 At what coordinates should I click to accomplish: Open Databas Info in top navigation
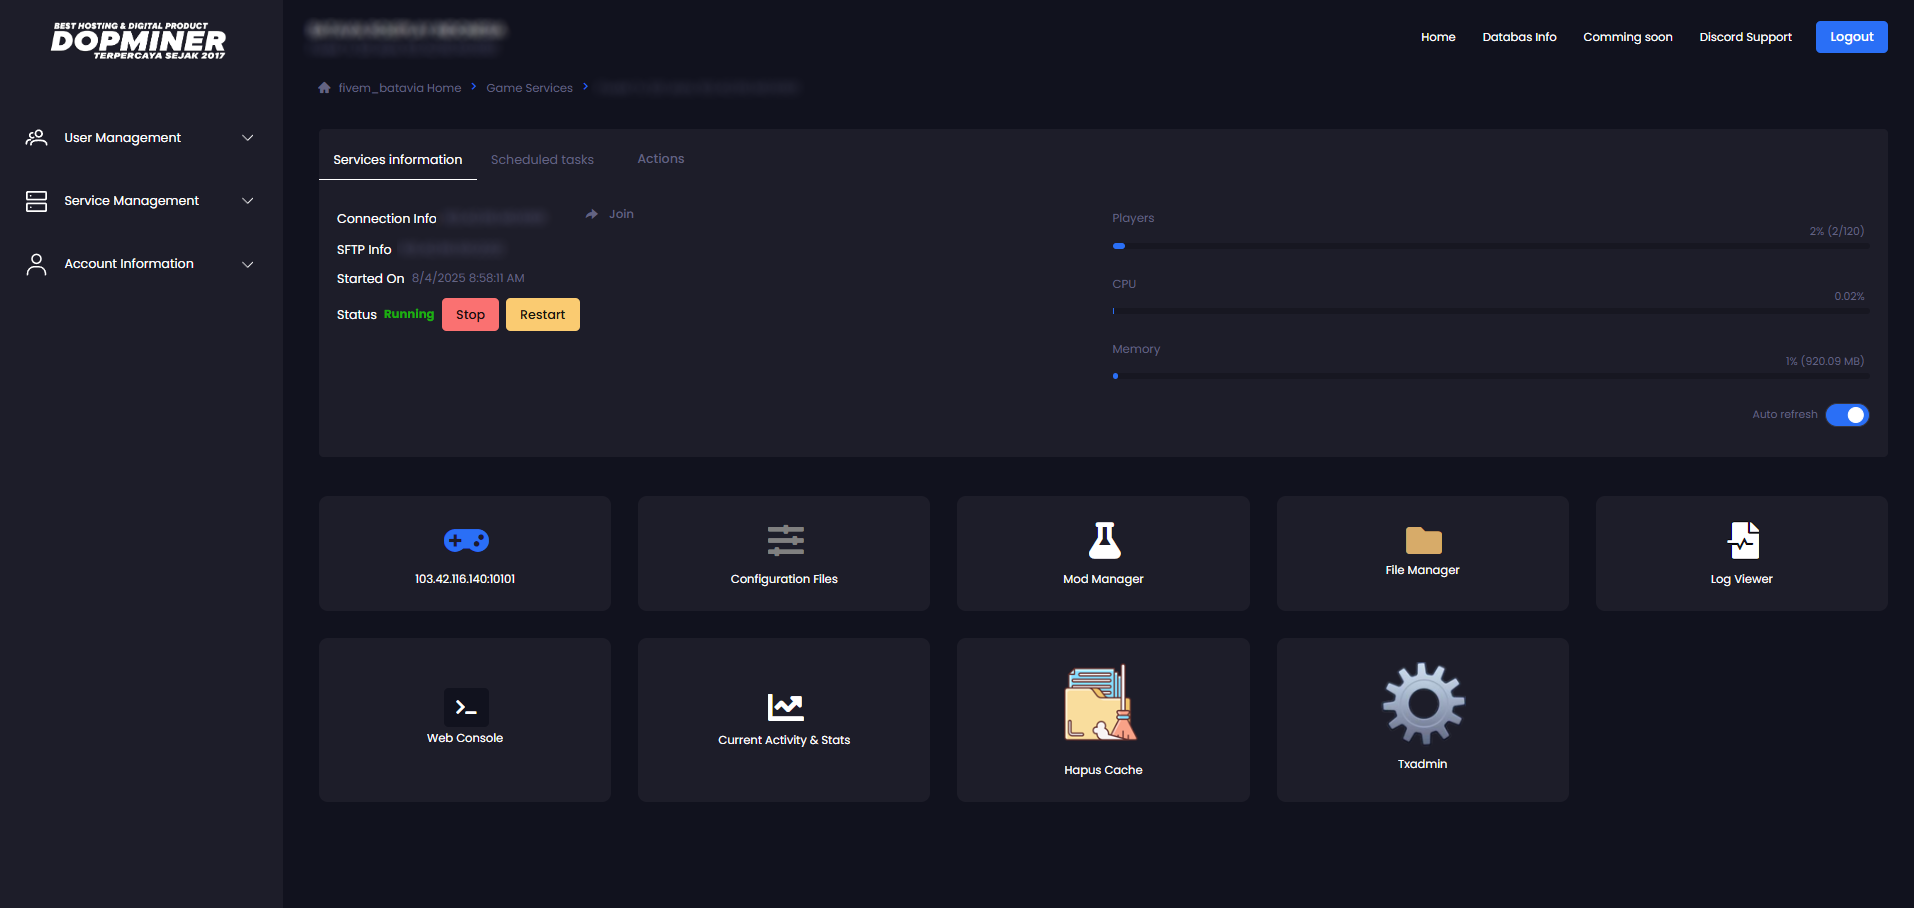1519,37
